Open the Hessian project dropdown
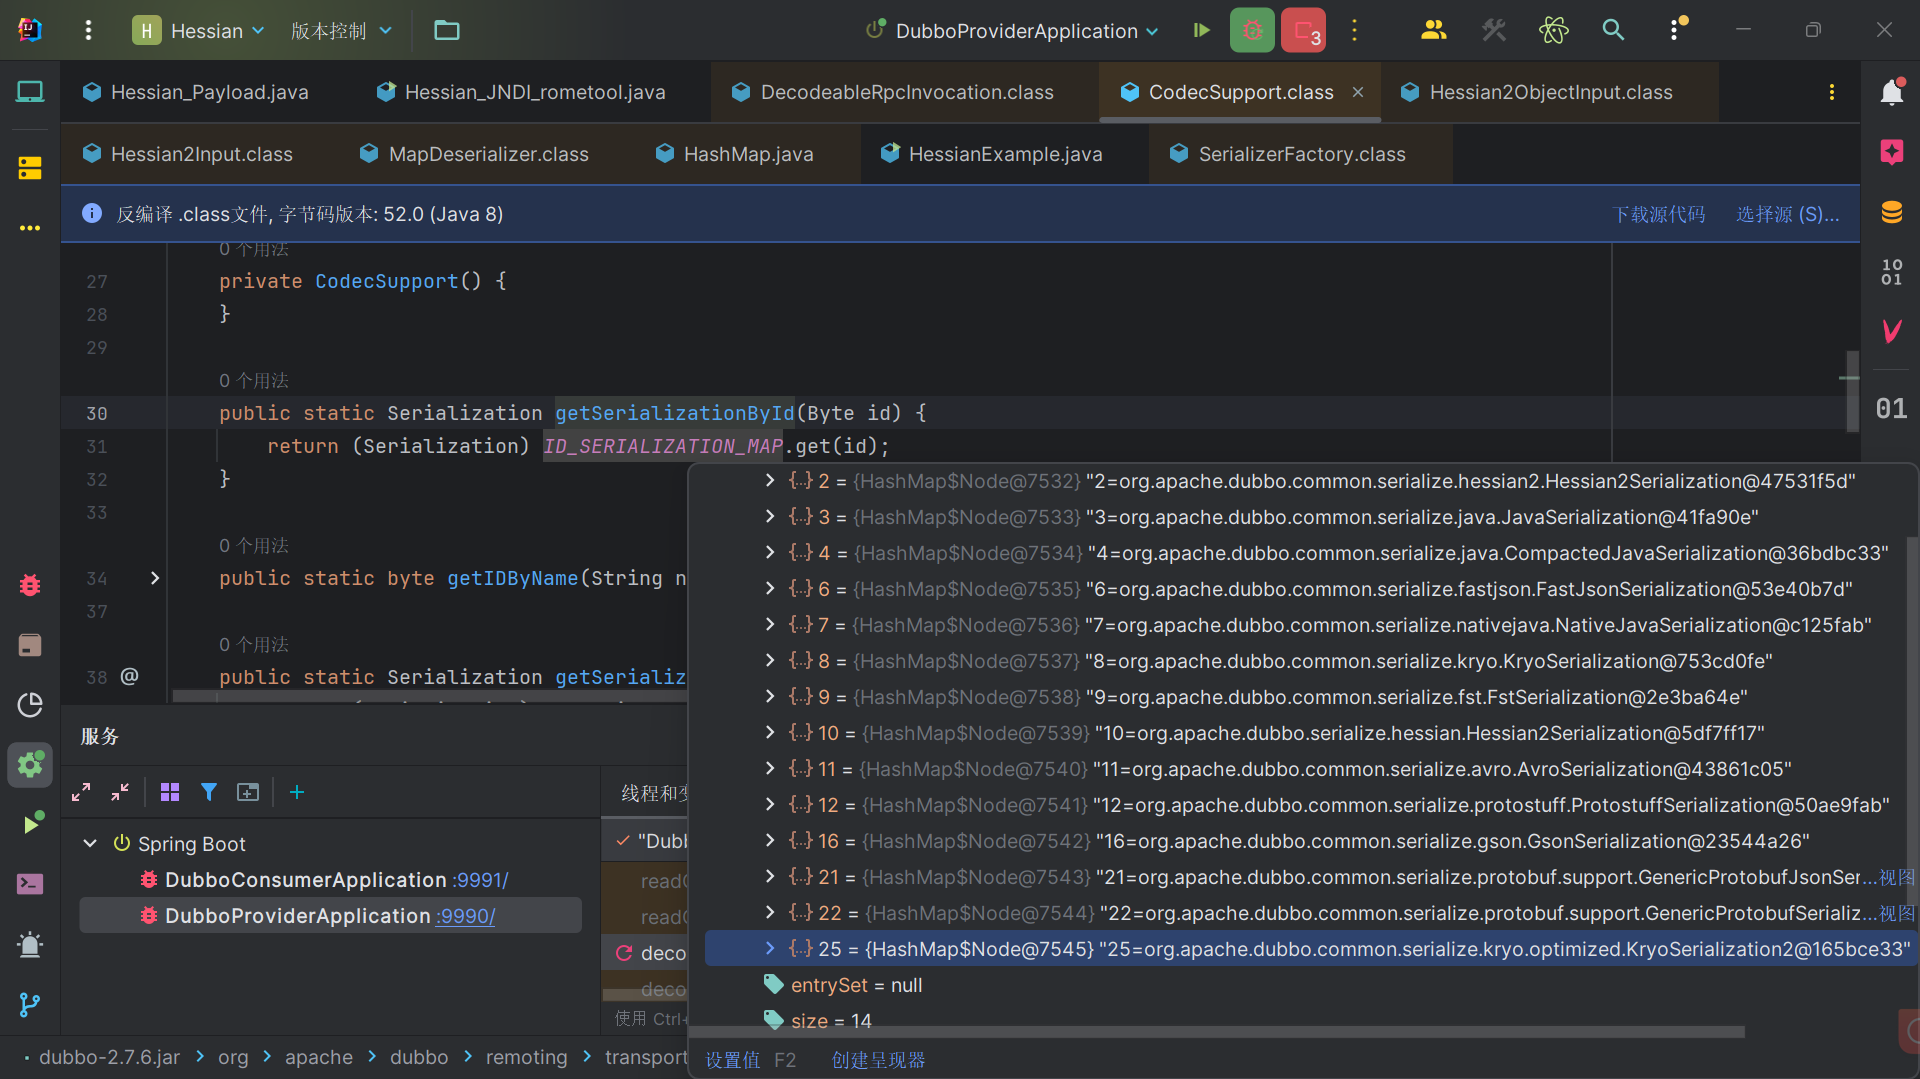This screenshot has height=1079, width=1920. 199,30
